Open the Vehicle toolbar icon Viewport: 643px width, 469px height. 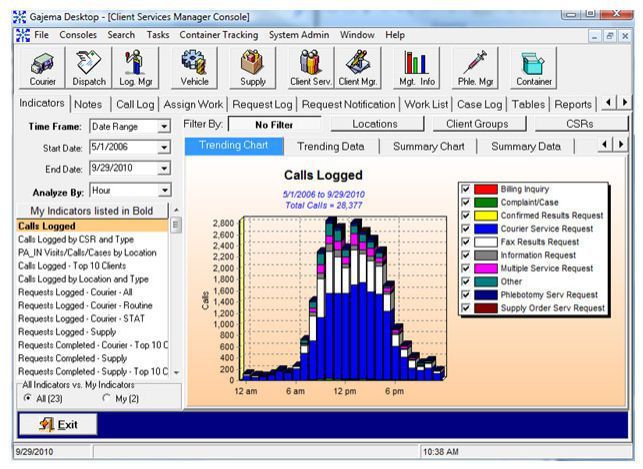coord(194,68)
